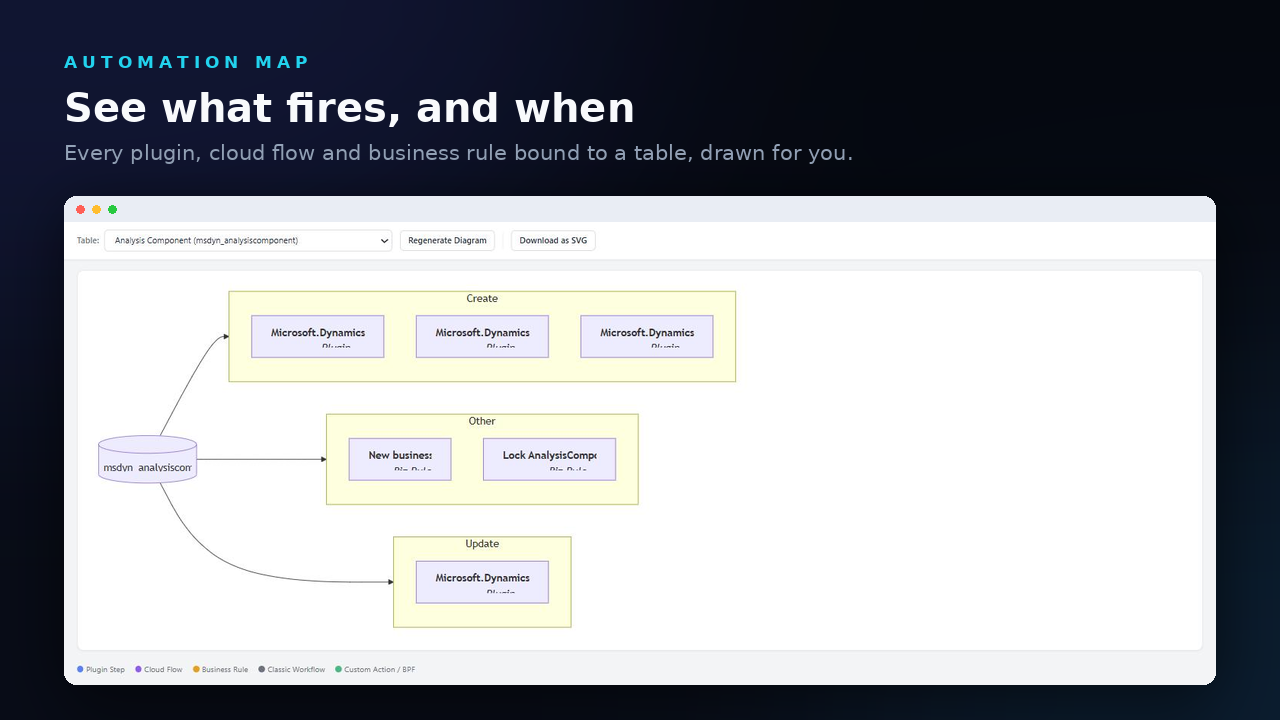1280x720 pixels.
Task: Click the "New business" Biz Rule node
Action: [x=400, y=459]
